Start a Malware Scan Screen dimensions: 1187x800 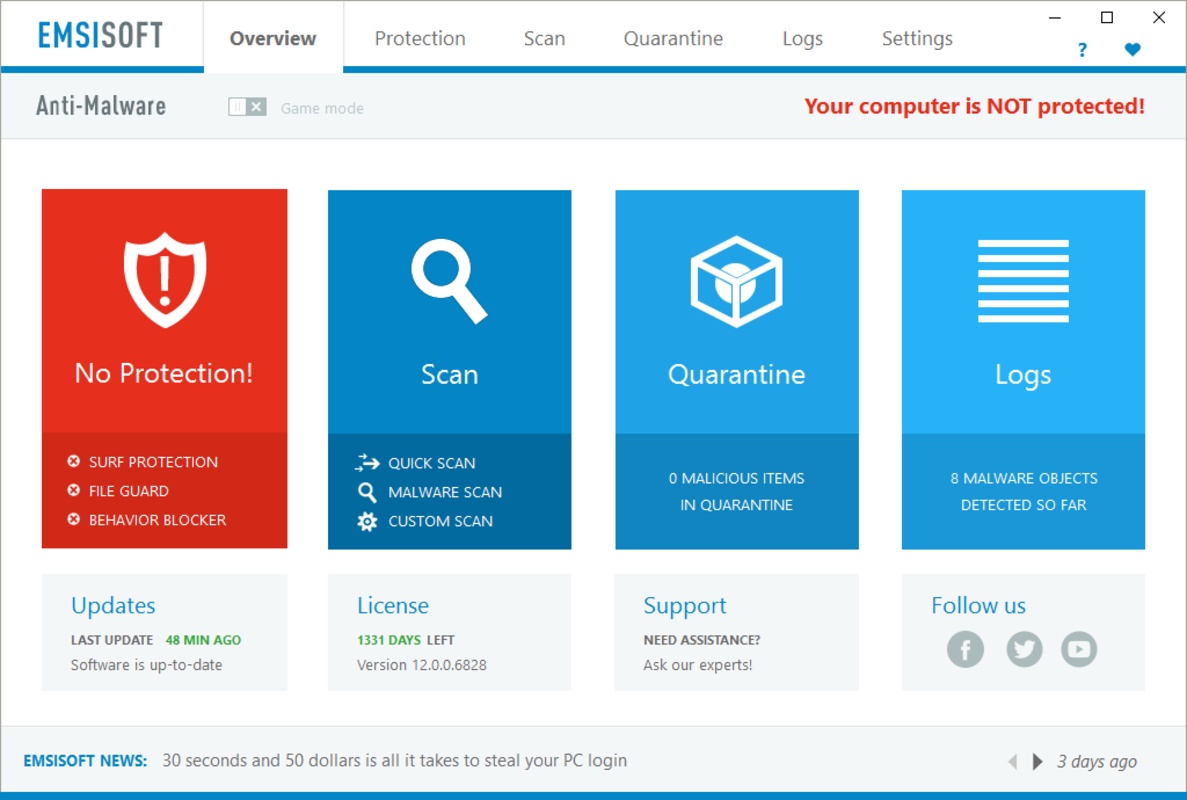[445, 492]
